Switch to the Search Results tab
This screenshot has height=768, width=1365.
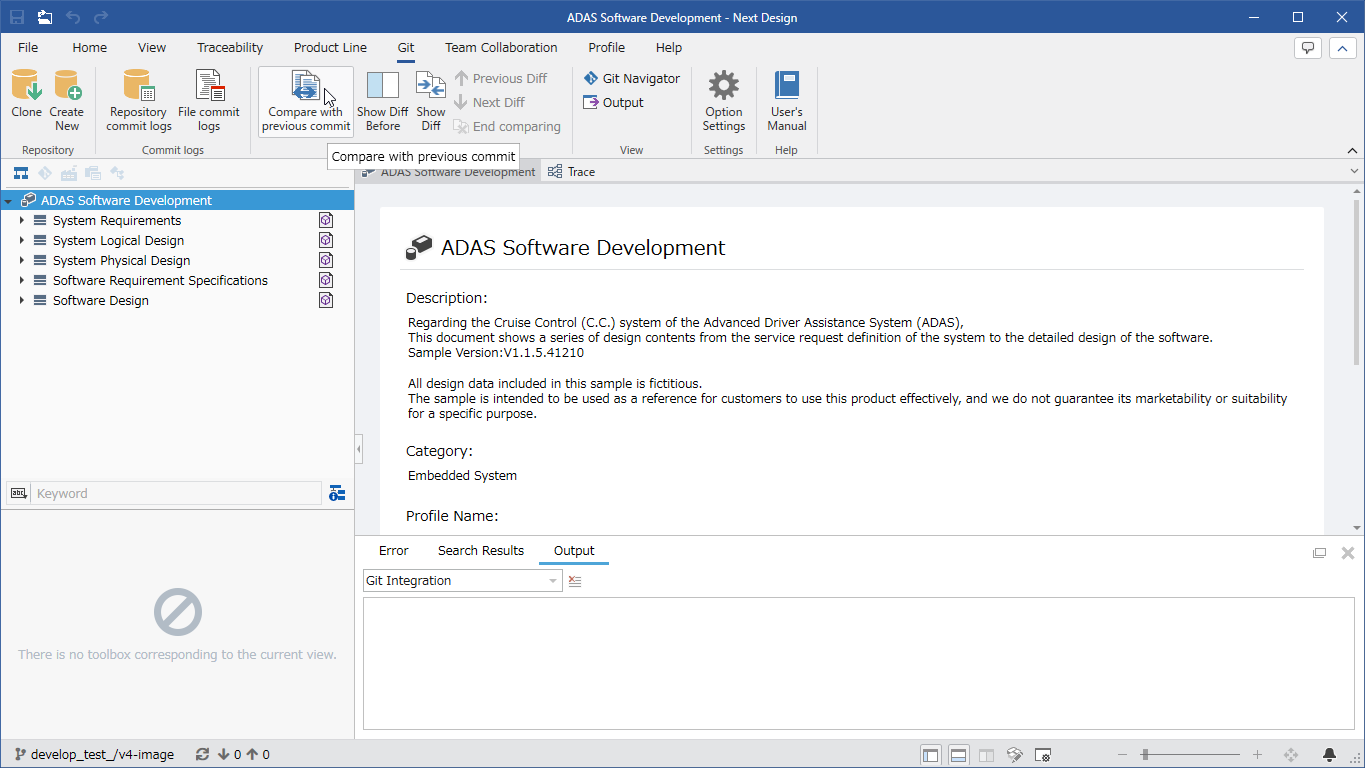pos(481,551)
